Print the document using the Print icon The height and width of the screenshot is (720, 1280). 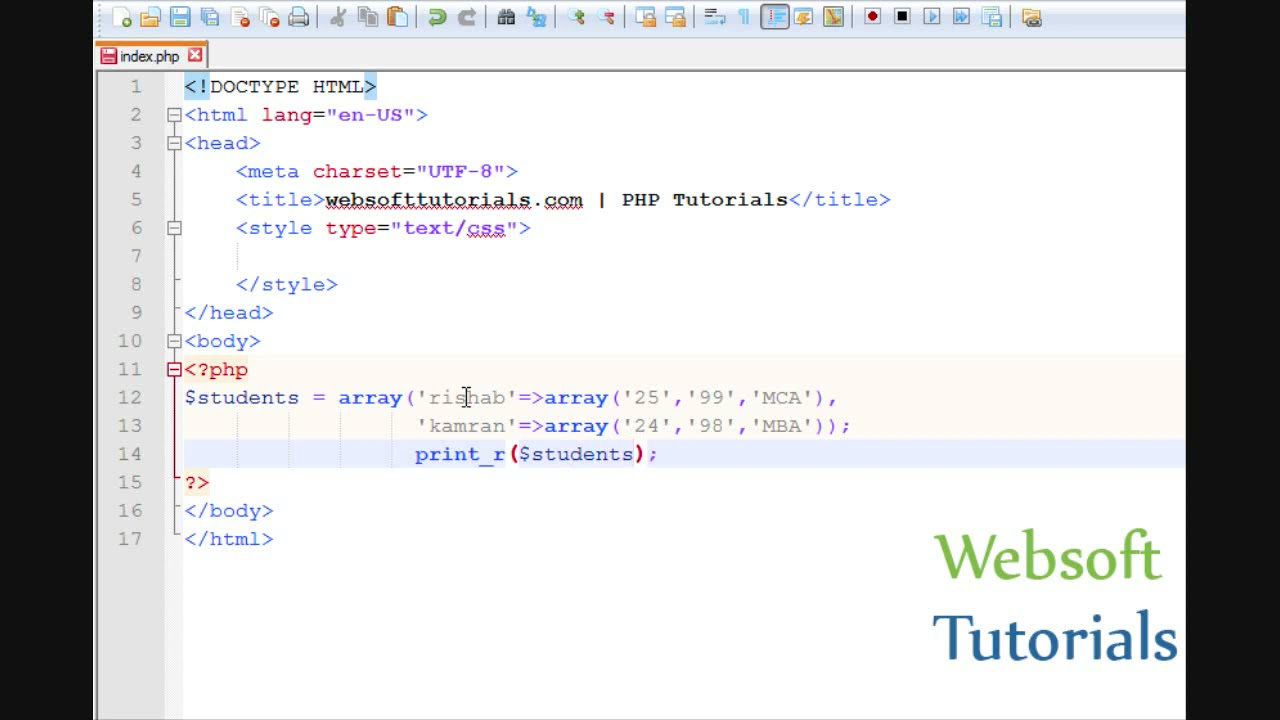[298, 17]
